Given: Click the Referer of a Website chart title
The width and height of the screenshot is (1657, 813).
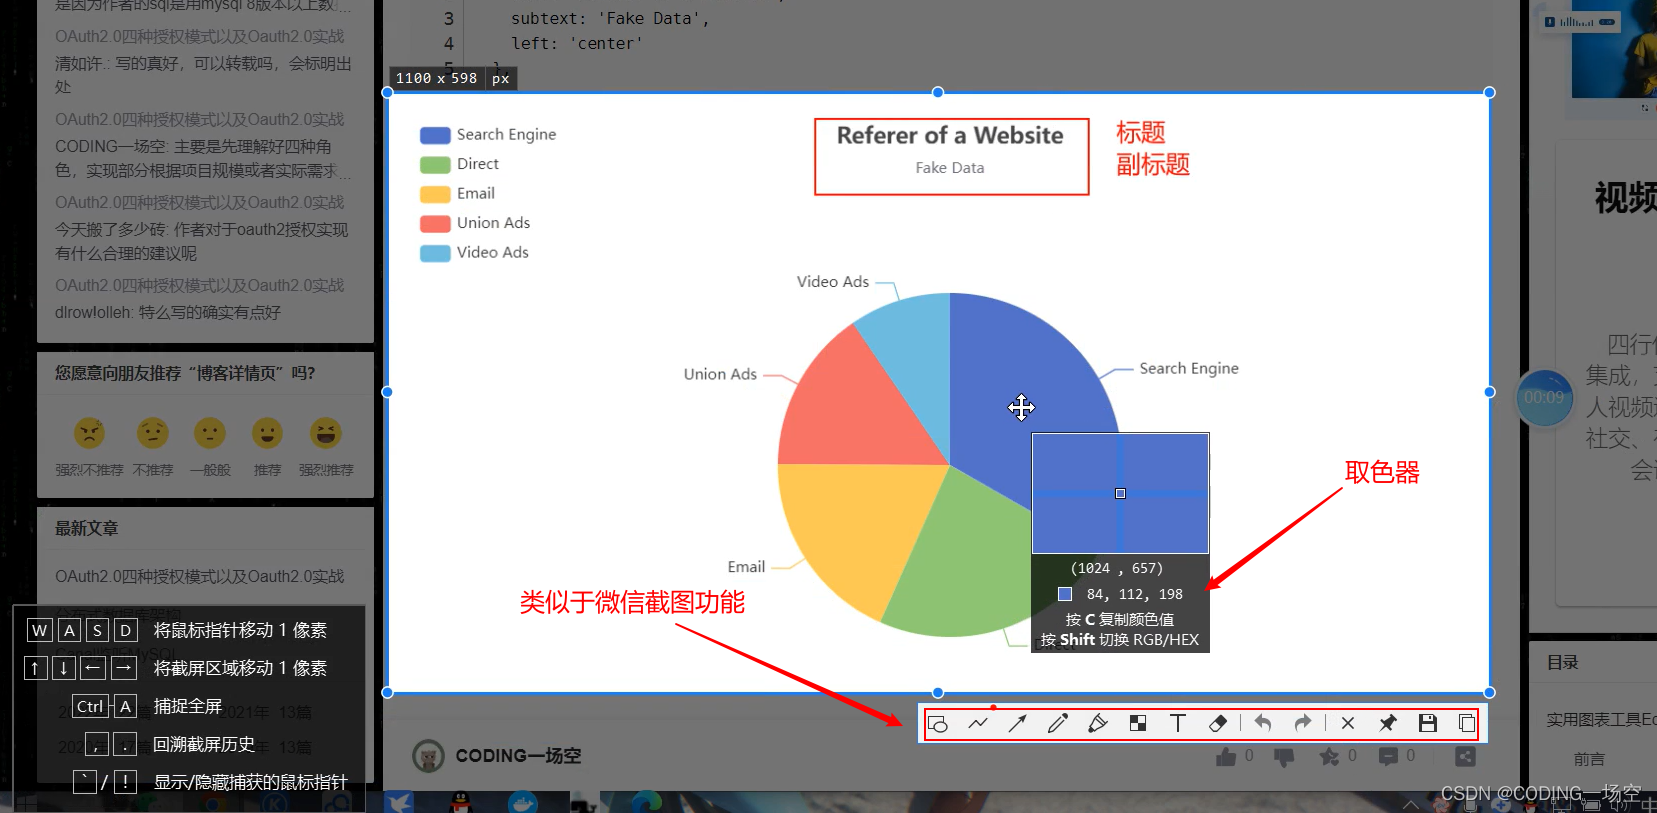Looking at the screenshot, I should 950,135.
